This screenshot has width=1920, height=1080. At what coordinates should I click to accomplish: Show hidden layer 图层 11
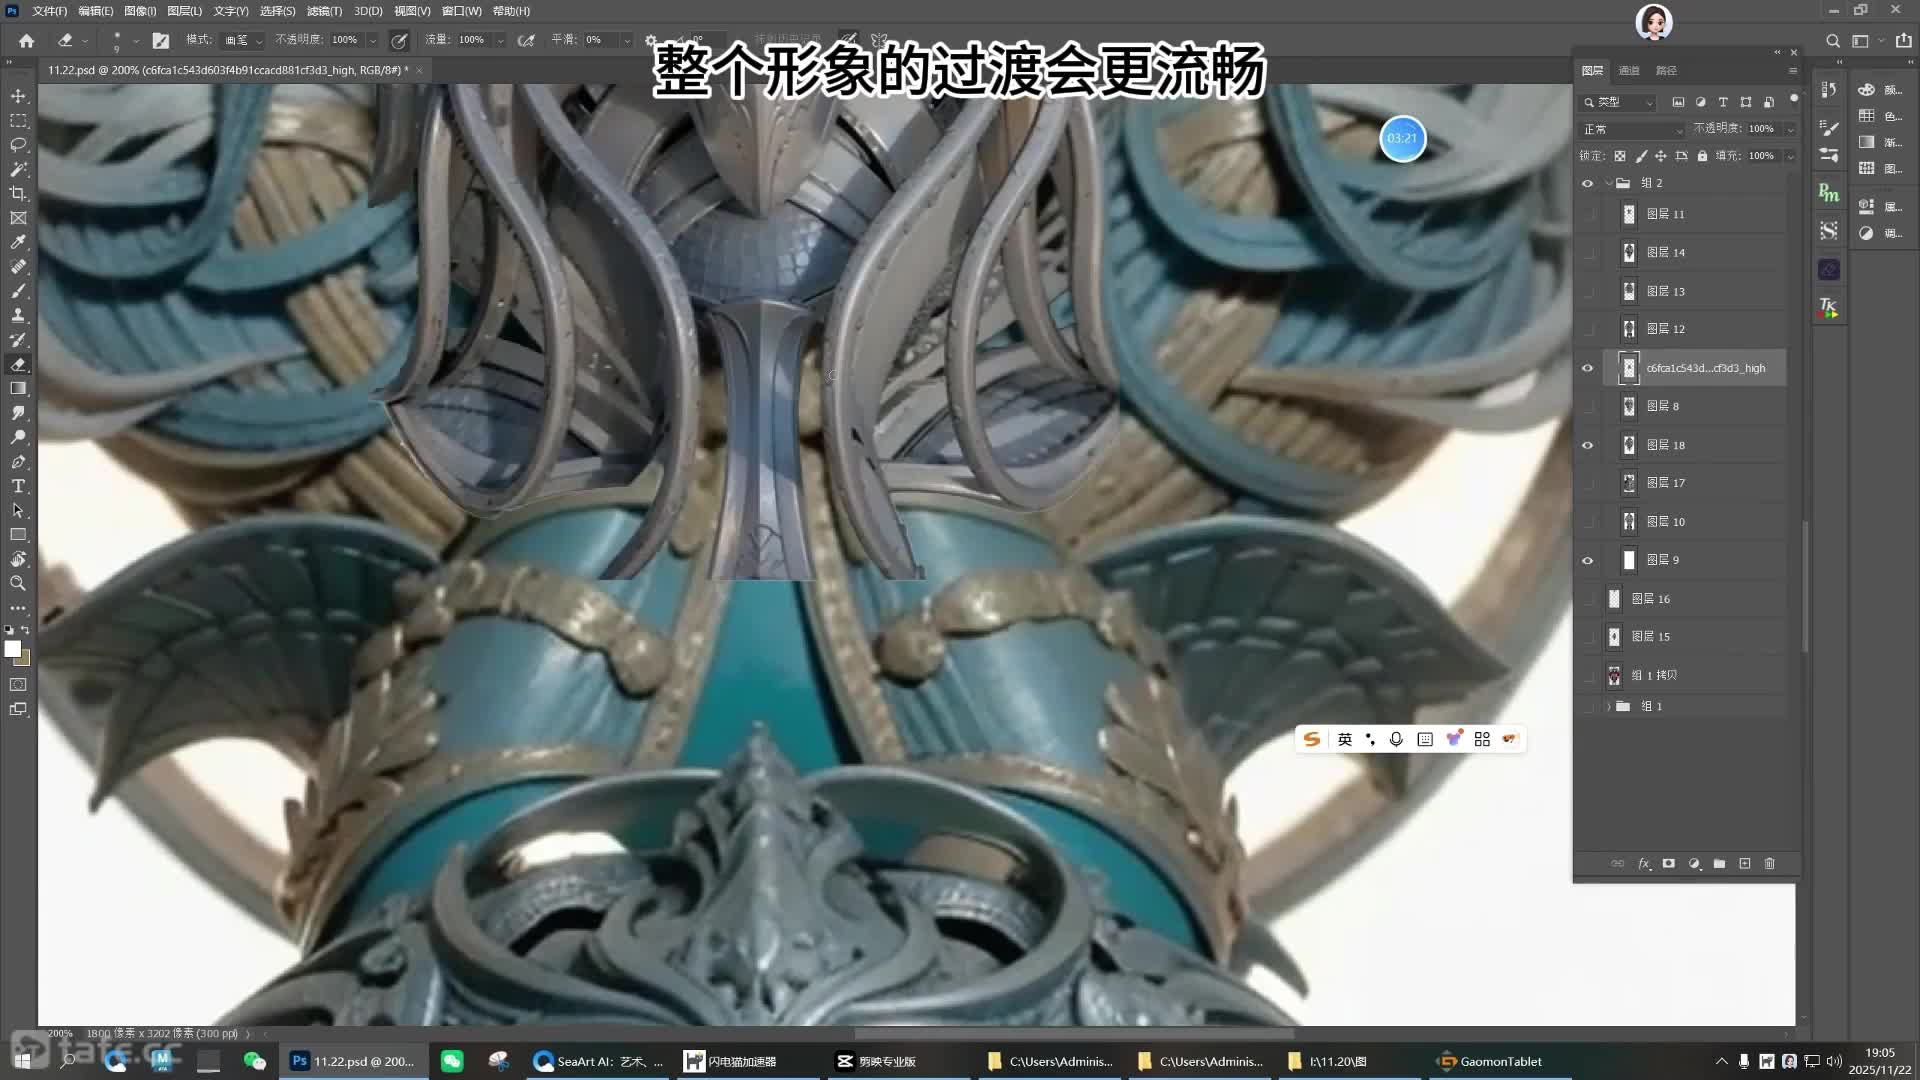pyautogui.click(x=1587, y=214)
